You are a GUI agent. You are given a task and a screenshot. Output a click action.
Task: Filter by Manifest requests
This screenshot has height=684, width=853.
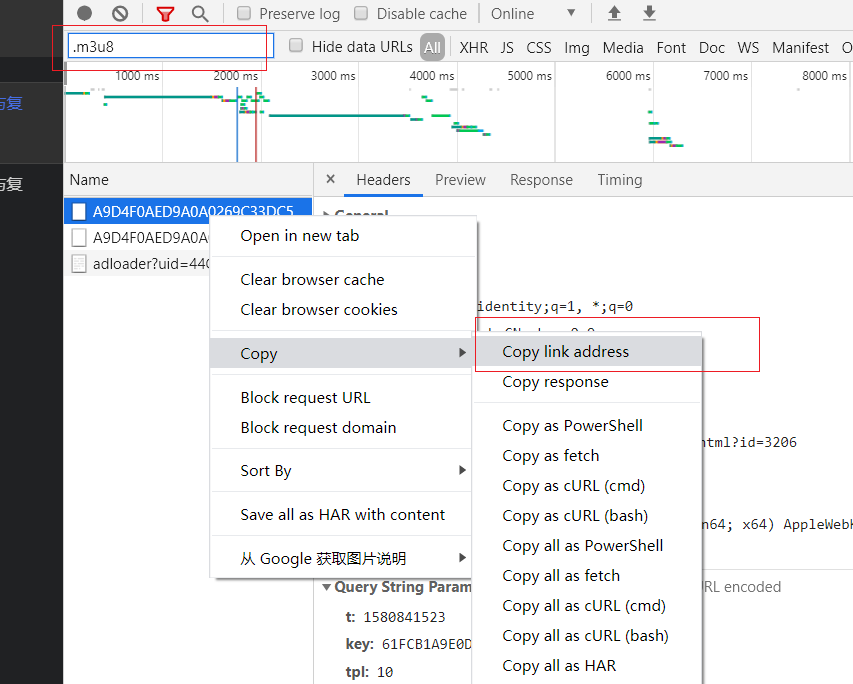[800, 48]
